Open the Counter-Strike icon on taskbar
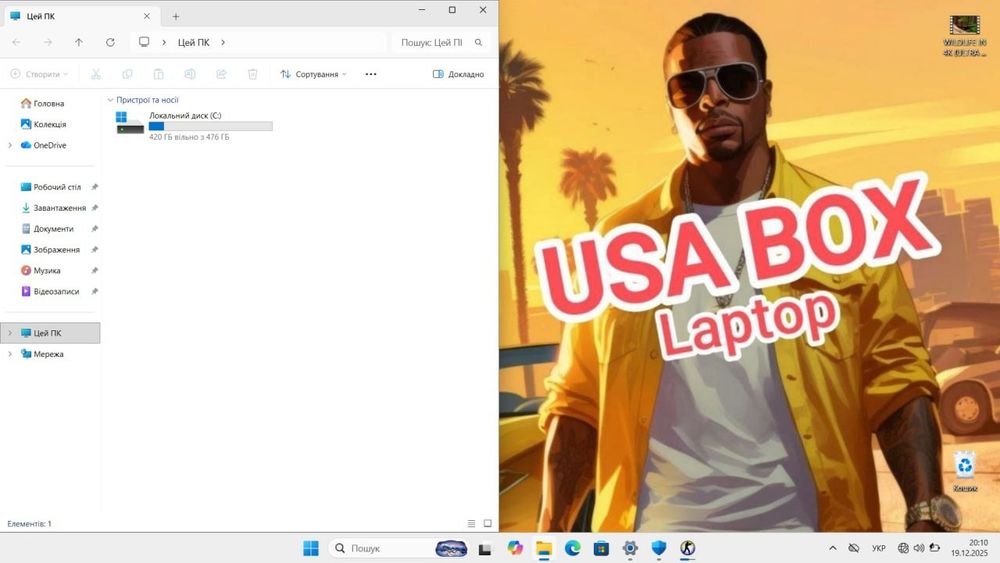This screenshot has width=1000, height=563. 688,548
